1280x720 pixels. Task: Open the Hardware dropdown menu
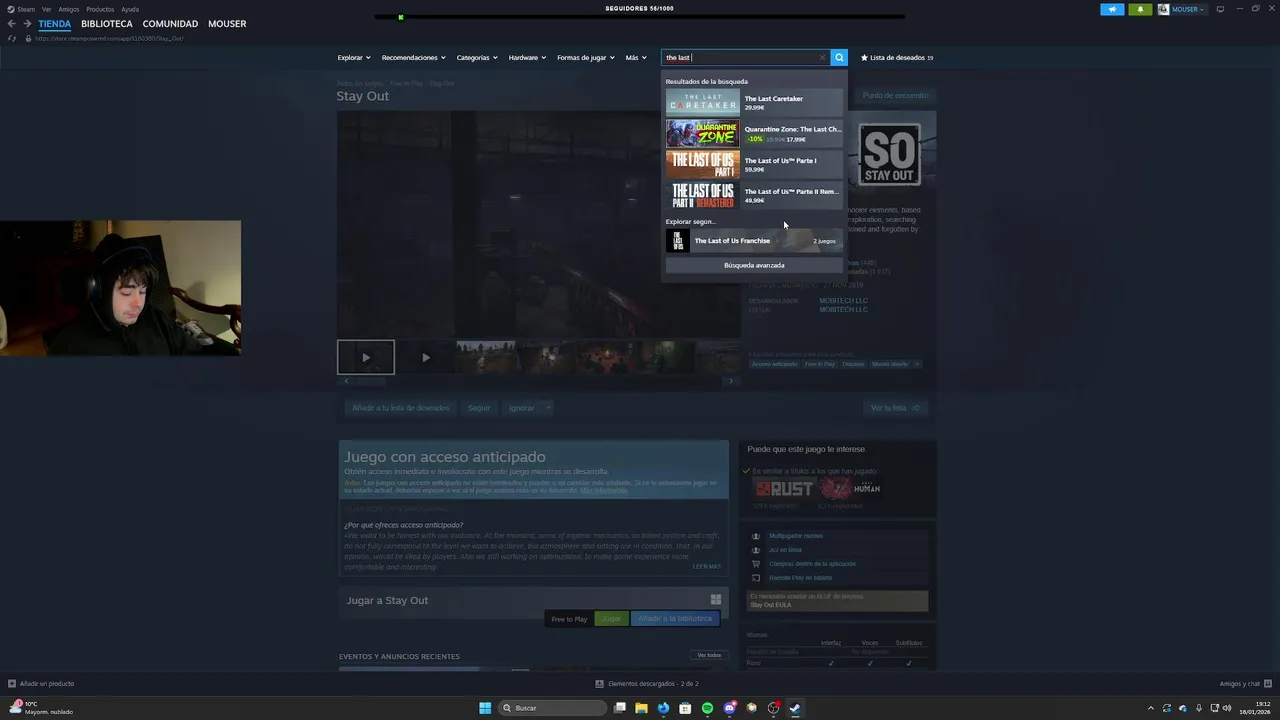(527, 57)
